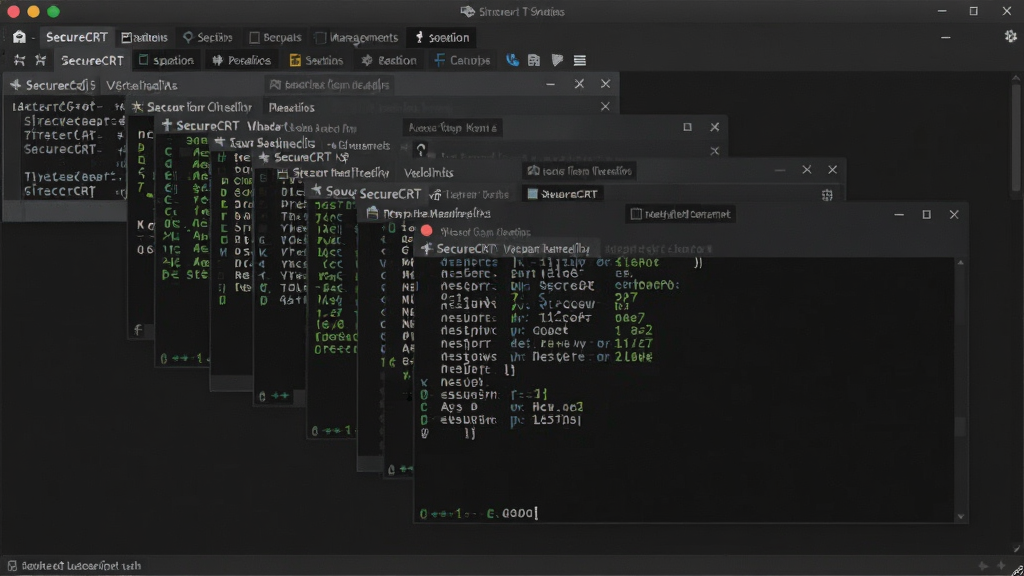Image resolution: width=1024 pixels, height=576 pixels.
Task: Click the star icon of the second window's title
Action: coord(137,106)
